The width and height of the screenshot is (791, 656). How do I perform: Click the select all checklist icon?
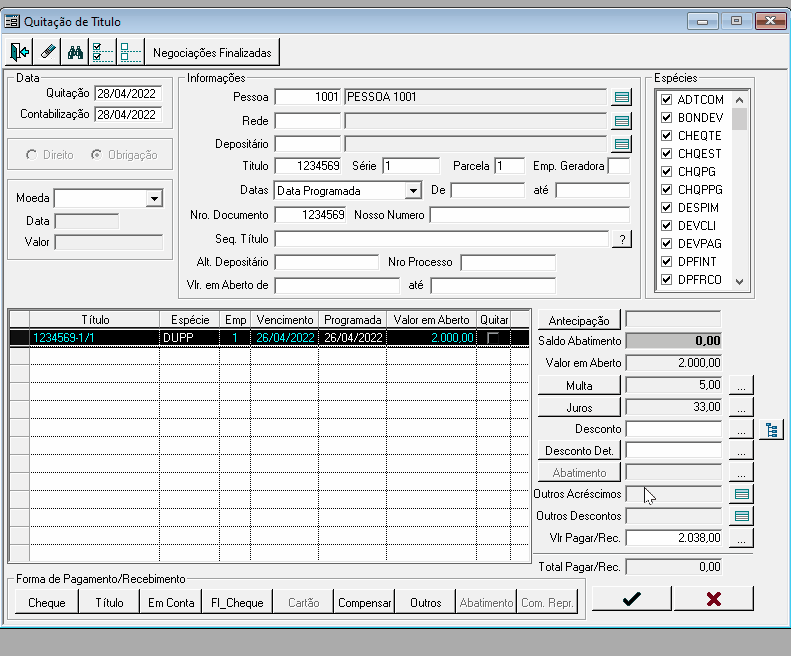[x=103, y=52]
